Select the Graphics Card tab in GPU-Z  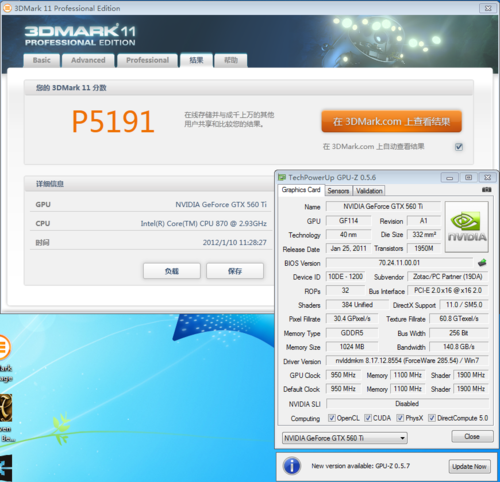[301, 190]
